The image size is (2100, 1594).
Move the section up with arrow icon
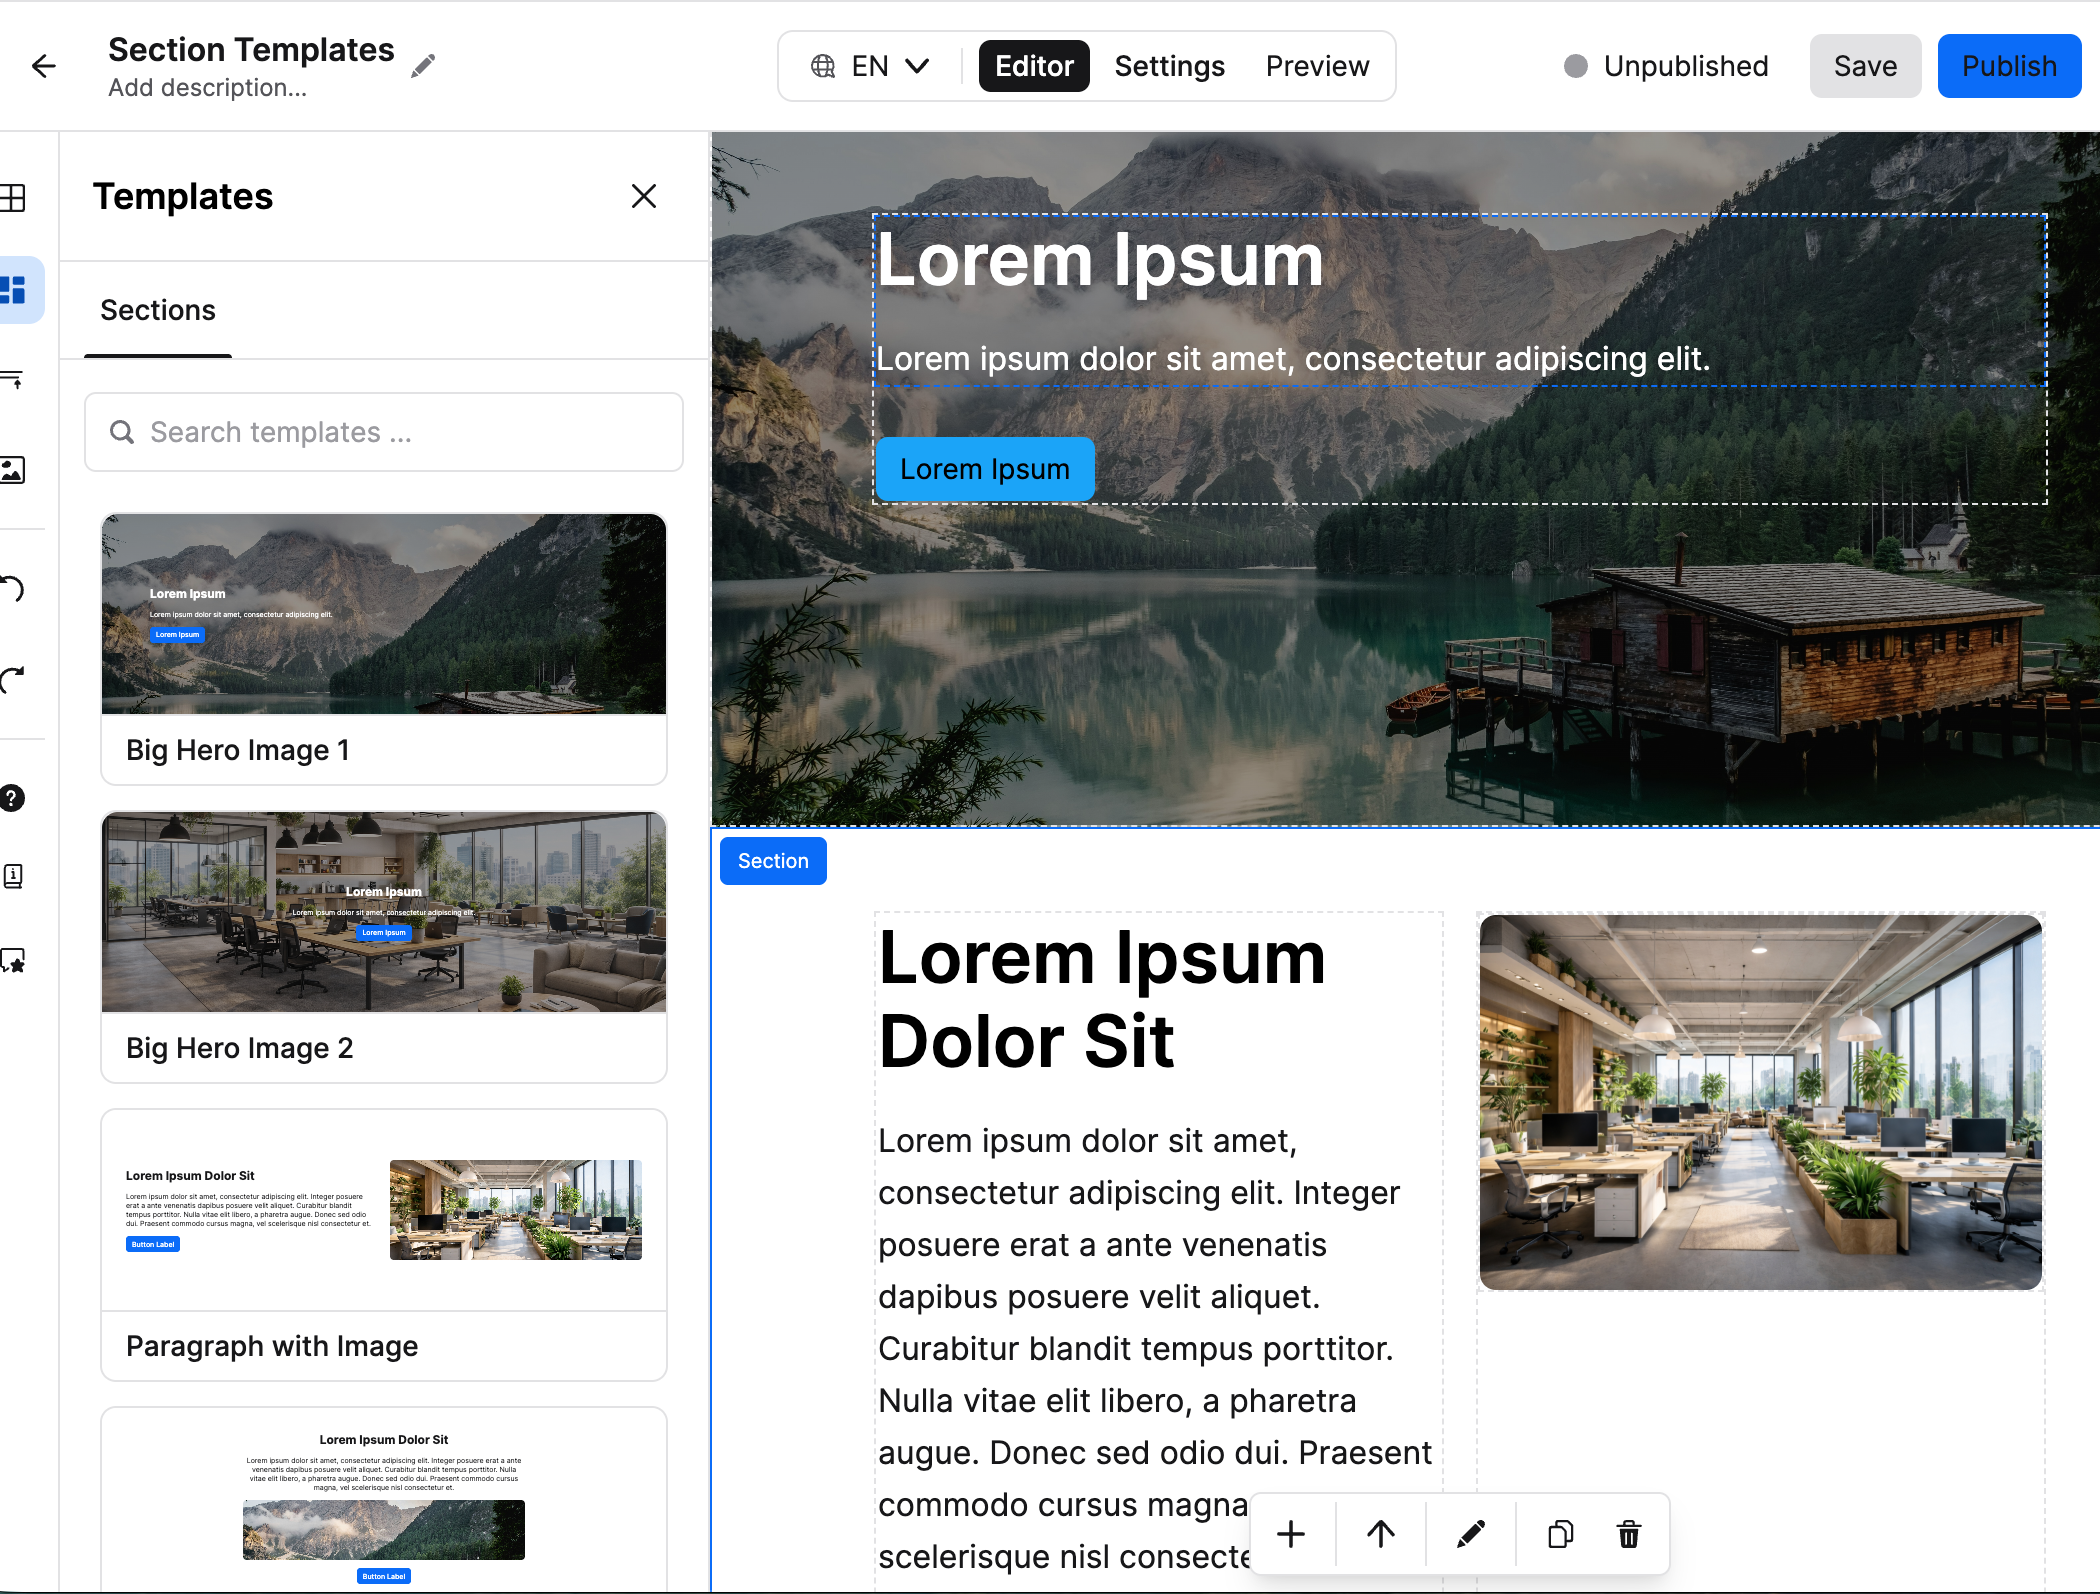pyautogui.click(x=1381, y=1534)
